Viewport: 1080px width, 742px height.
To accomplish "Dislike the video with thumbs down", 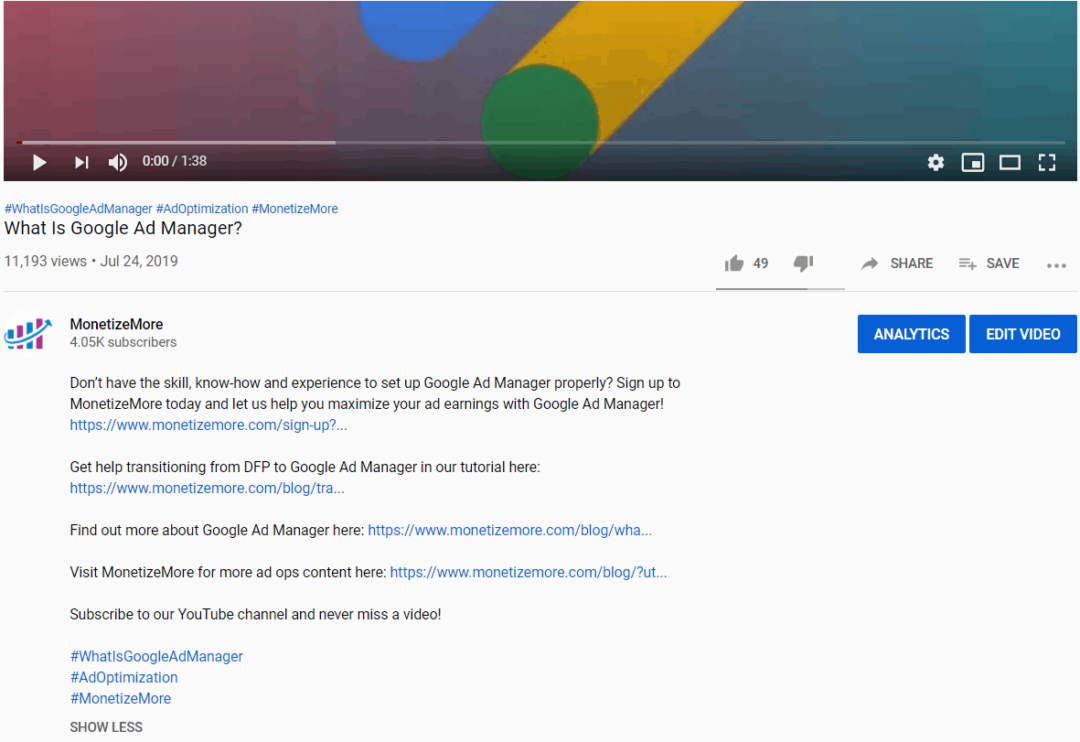I will coord(803,263).
